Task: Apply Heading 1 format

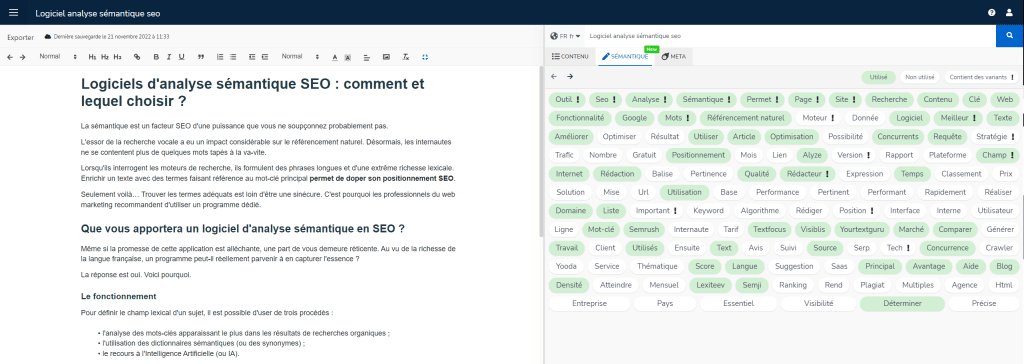Action: coord(92,58)
